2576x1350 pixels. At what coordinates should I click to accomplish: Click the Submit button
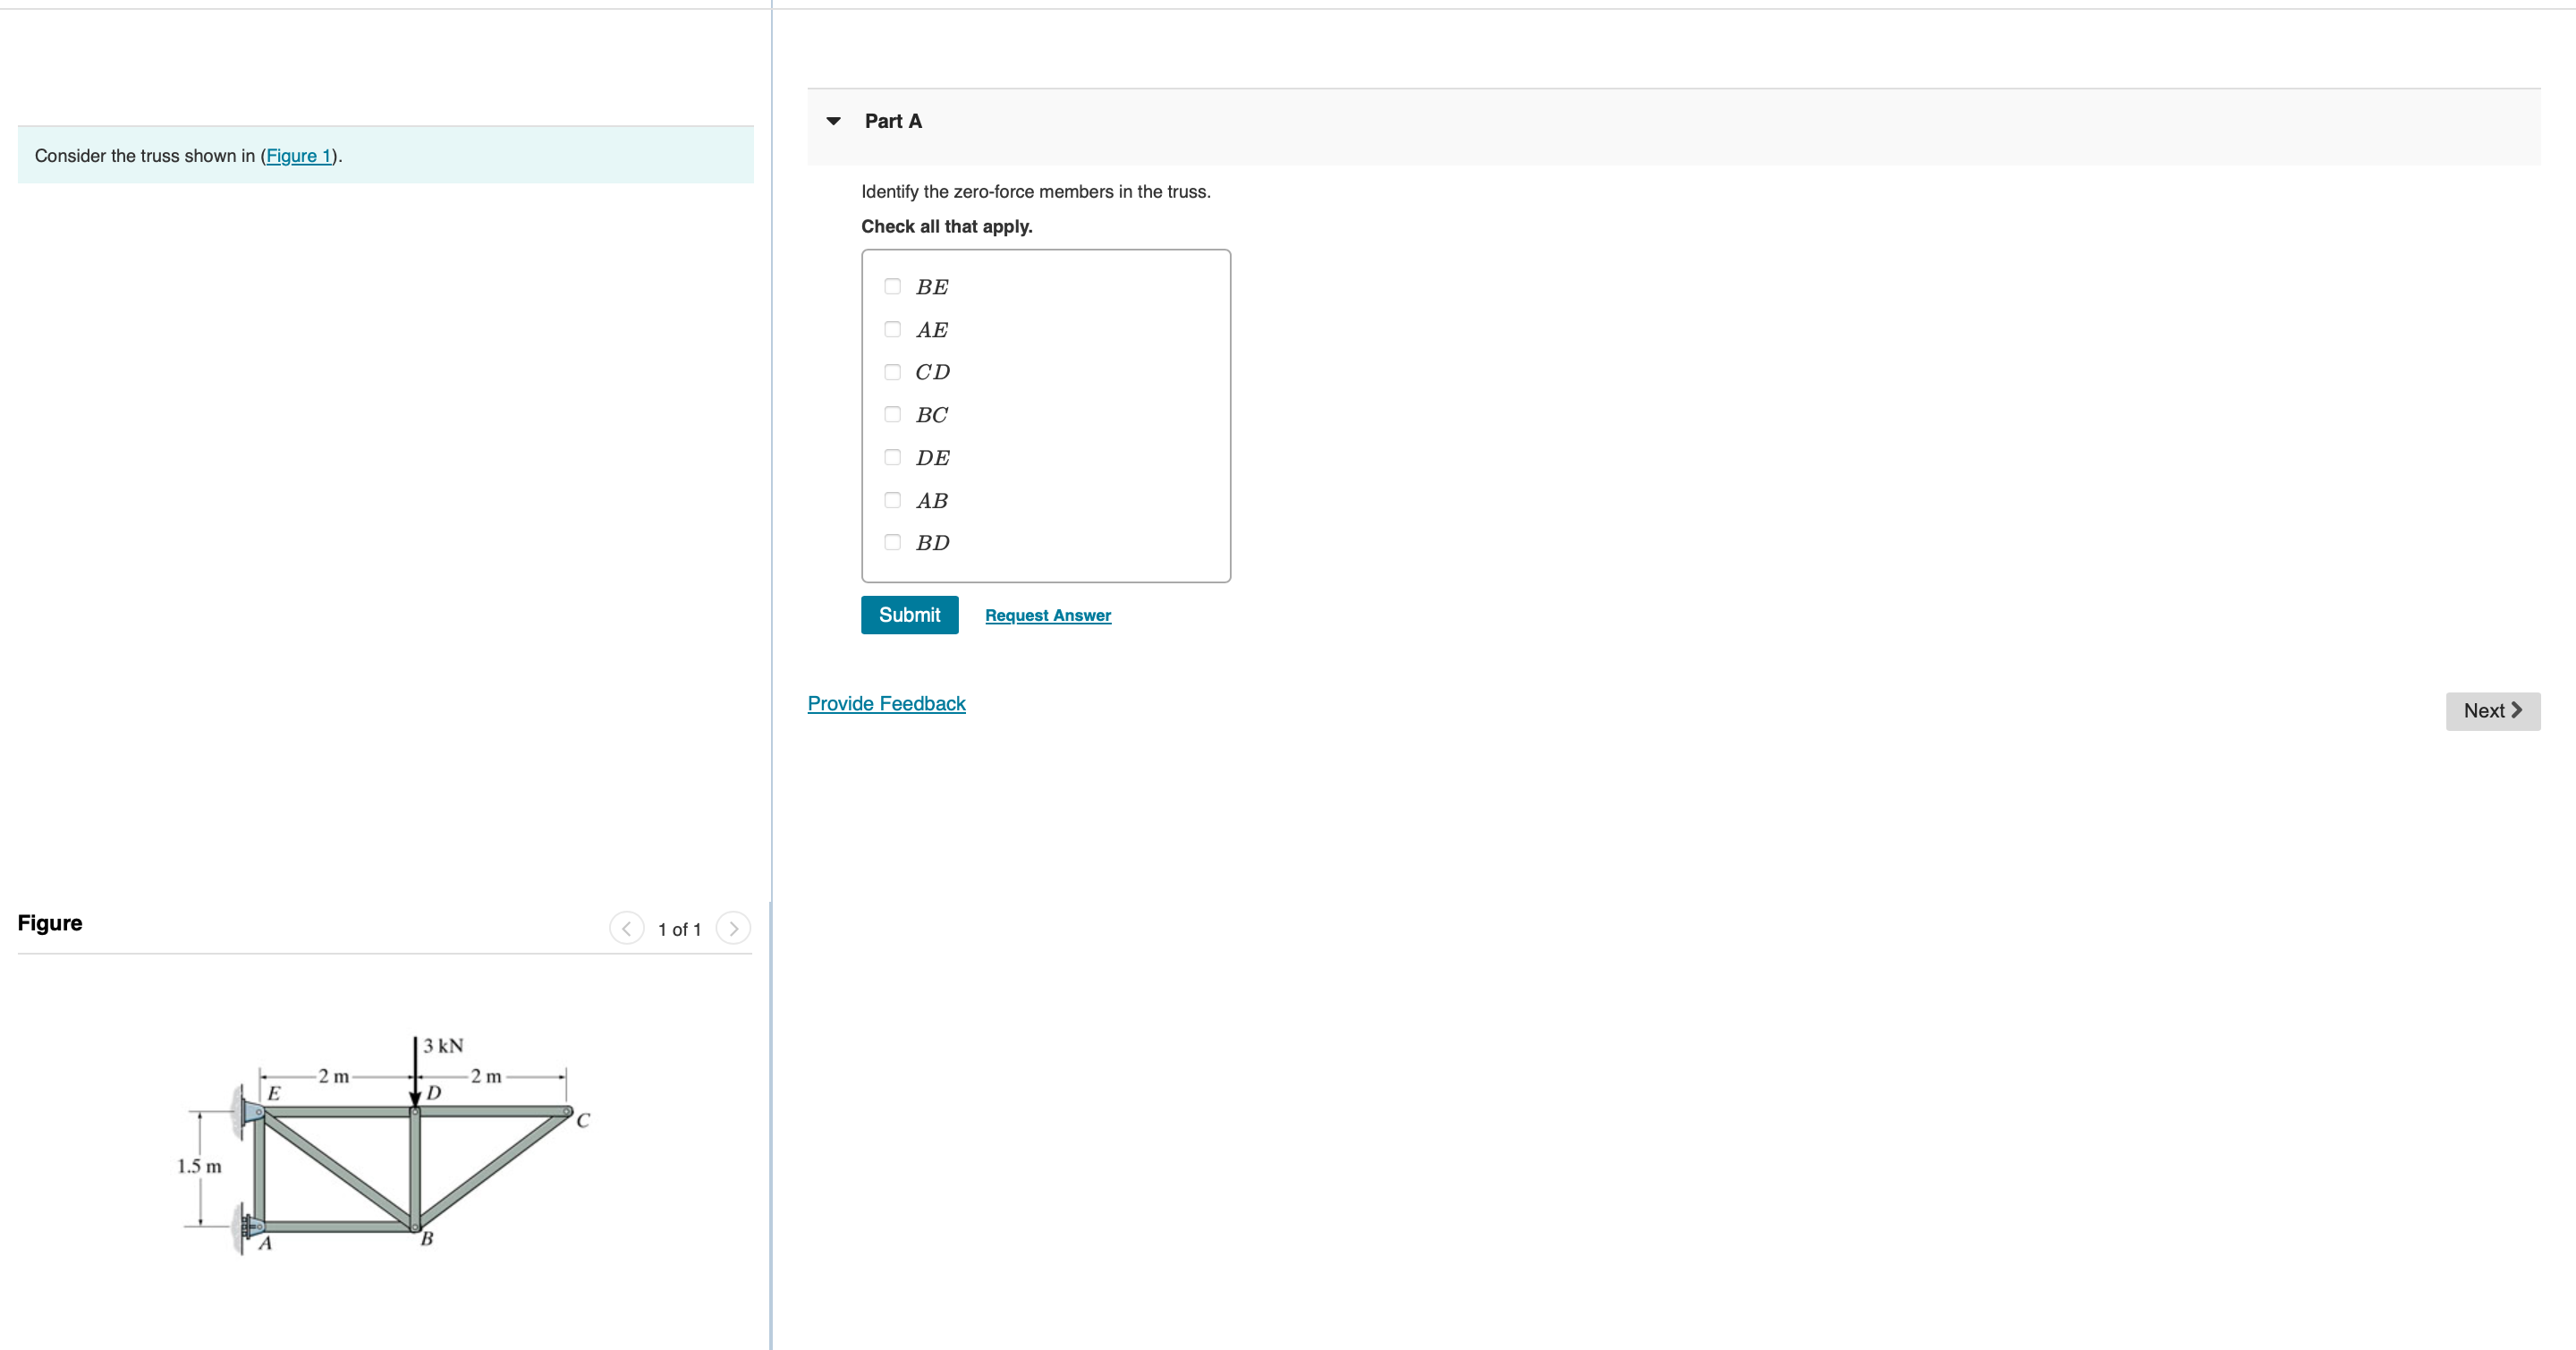(909, 615)
